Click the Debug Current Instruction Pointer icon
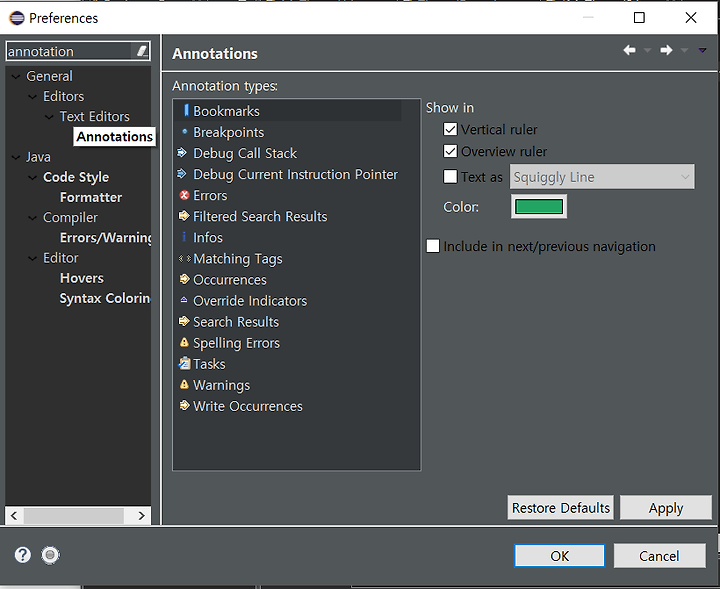 tap(182, 174)
